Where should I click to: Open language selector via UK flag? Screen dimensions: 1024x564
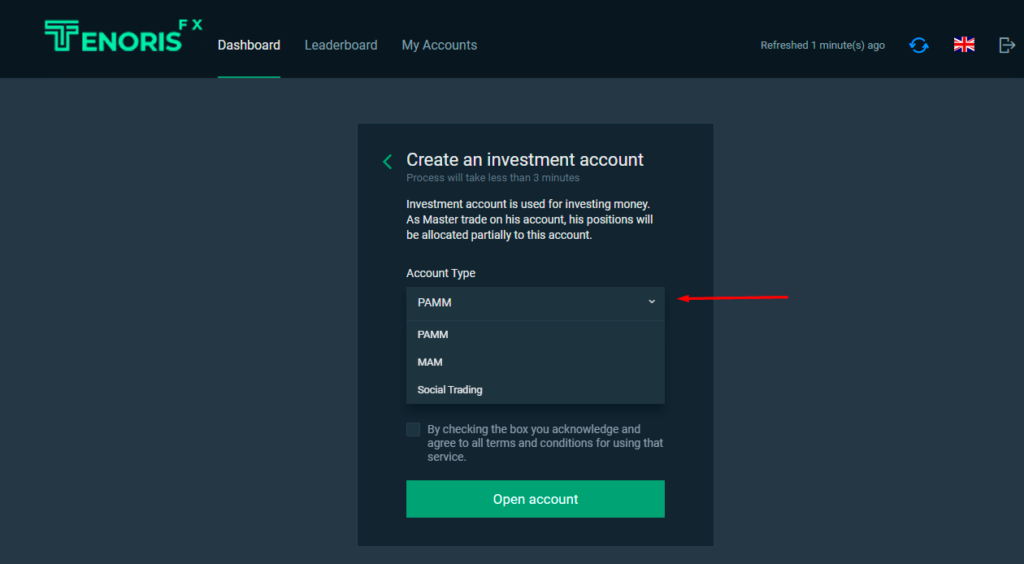pos(964,45)
